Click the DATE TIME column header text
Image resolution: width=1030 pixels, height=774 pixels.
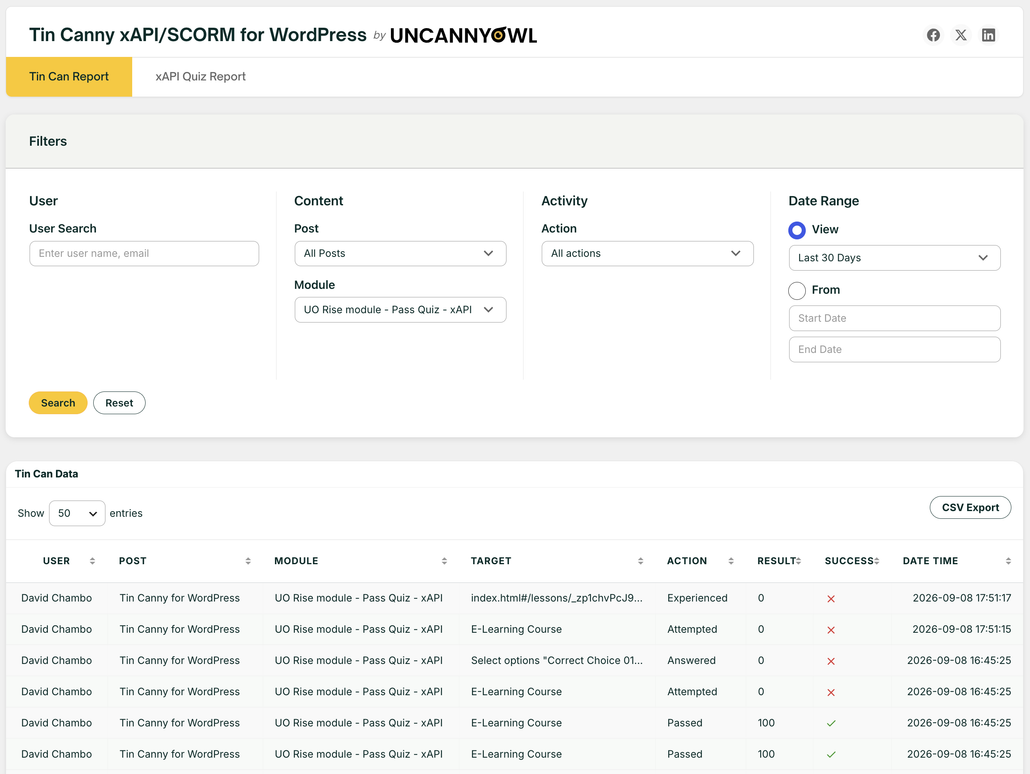click(930, 561)
